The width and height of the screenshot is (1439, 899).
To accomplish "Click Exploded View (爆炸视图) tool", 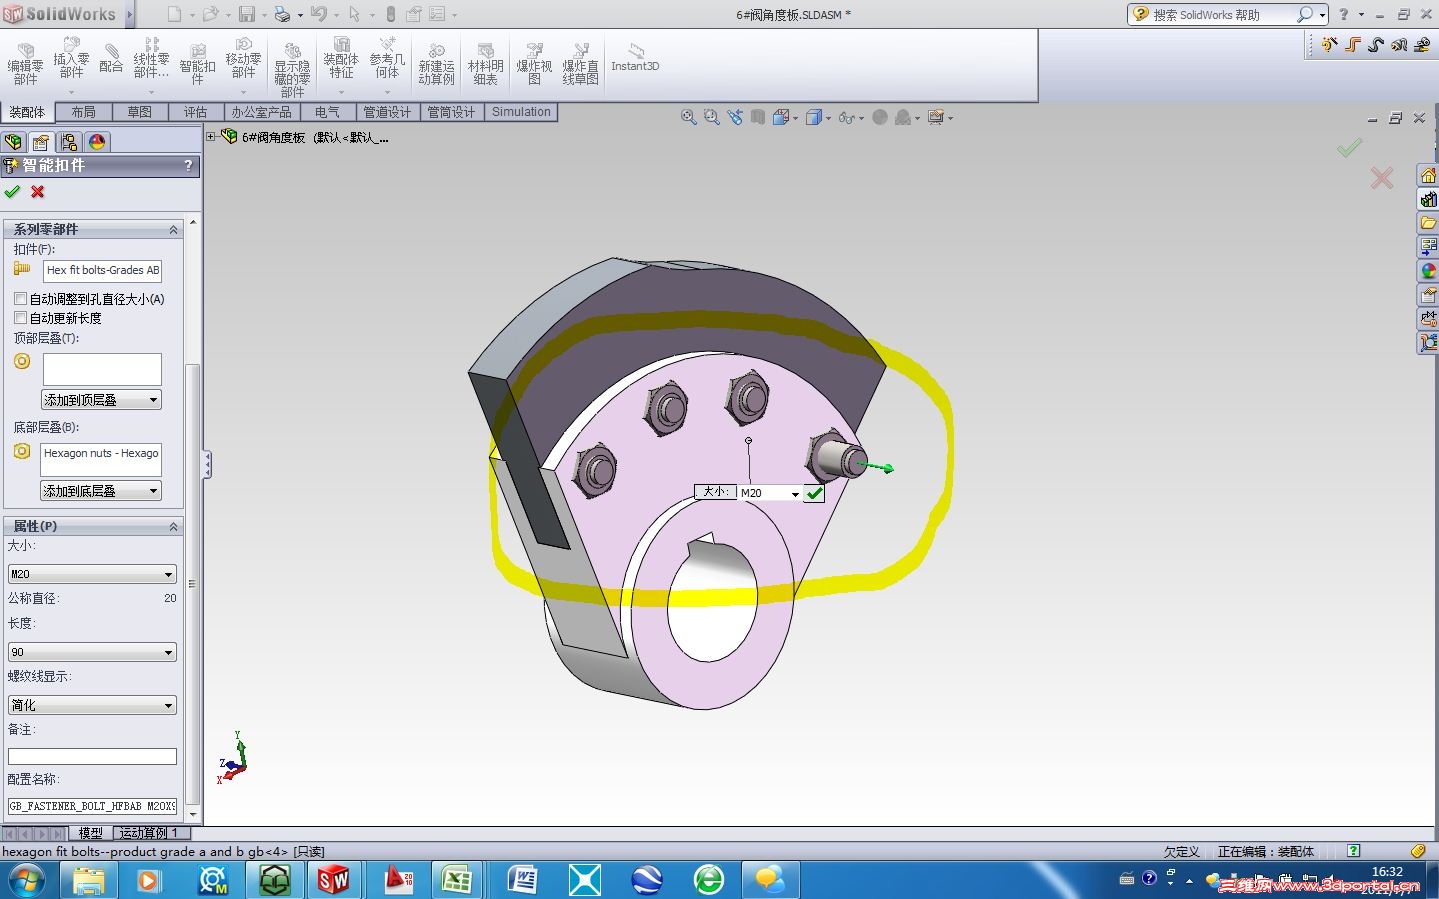I will click(534, 65).
